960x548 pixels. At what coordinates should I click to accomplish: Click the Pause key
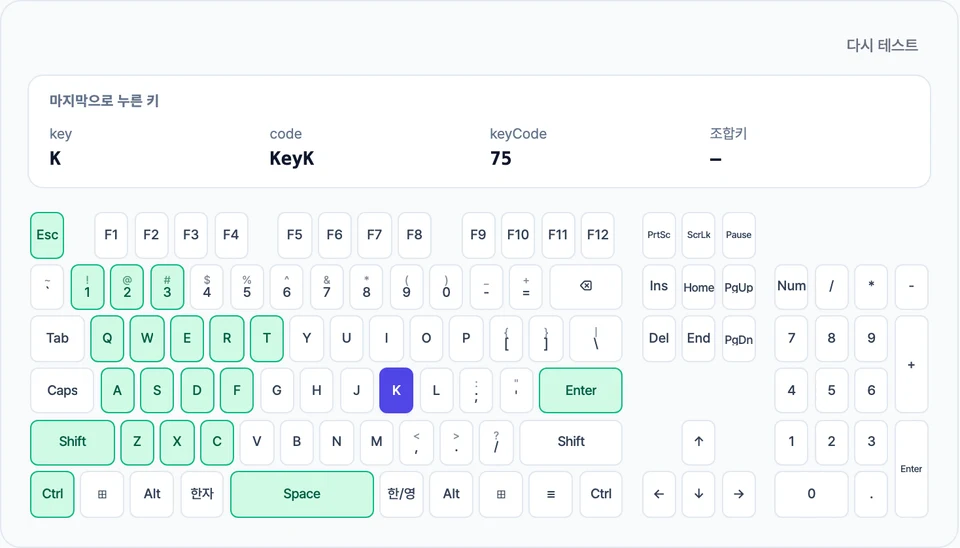click(x=739, y=235)
